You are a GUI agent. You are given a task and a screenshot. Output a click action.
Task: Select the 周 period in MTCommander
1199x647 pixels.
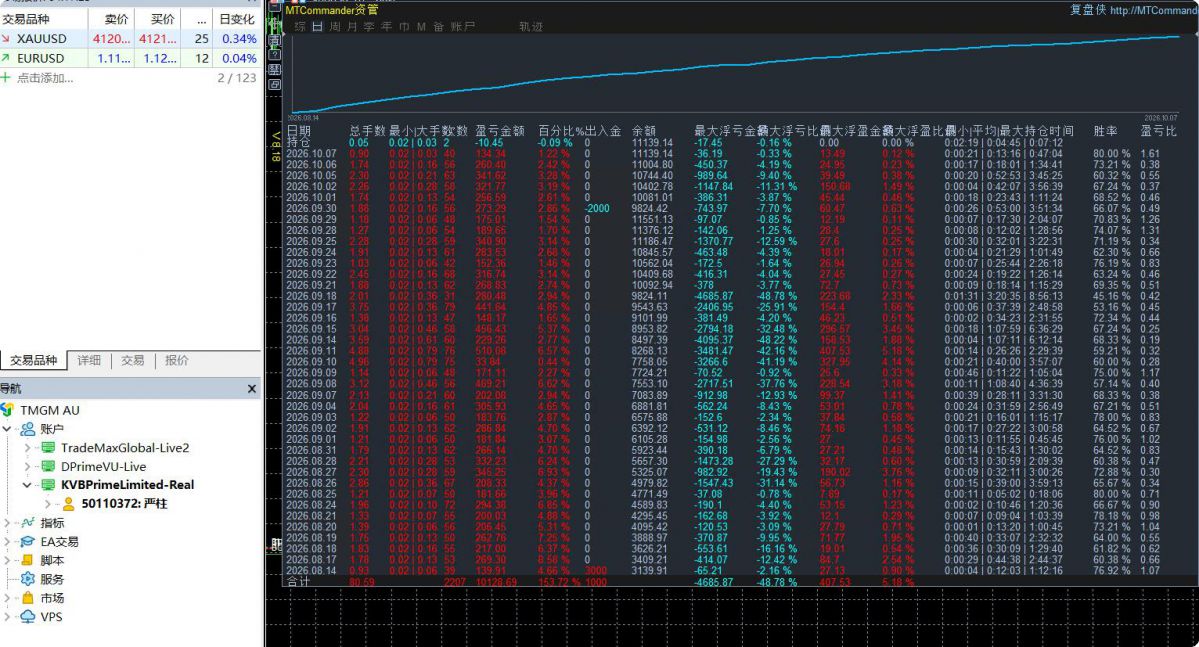click(335, 27)
